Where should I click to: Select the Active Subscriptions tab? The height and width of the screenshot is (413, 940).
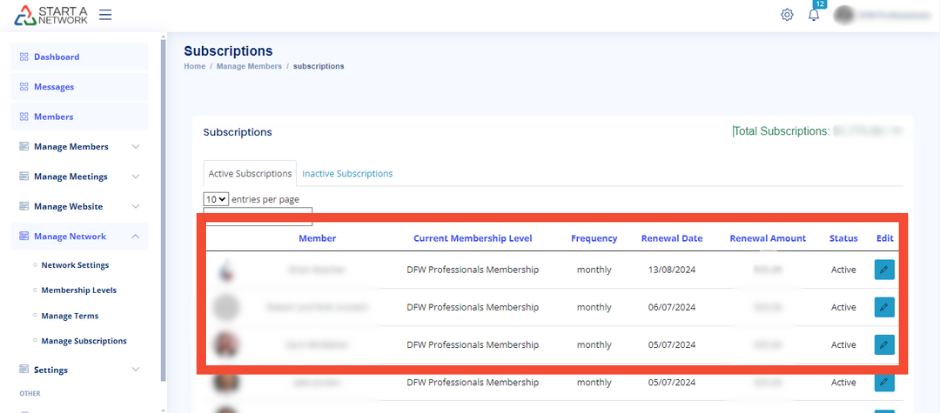tap(250, 174)
